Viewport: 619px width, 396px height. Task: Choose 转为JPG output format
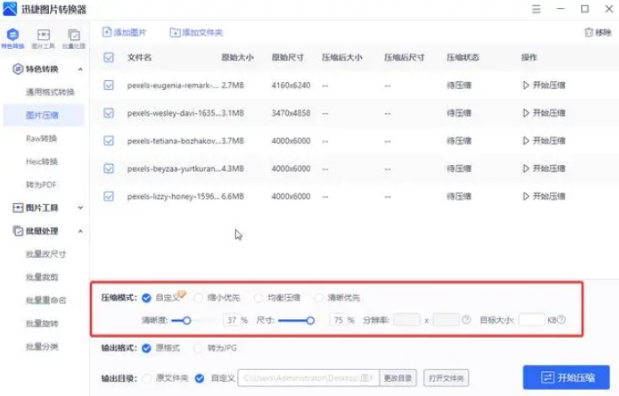pos(198,348)
